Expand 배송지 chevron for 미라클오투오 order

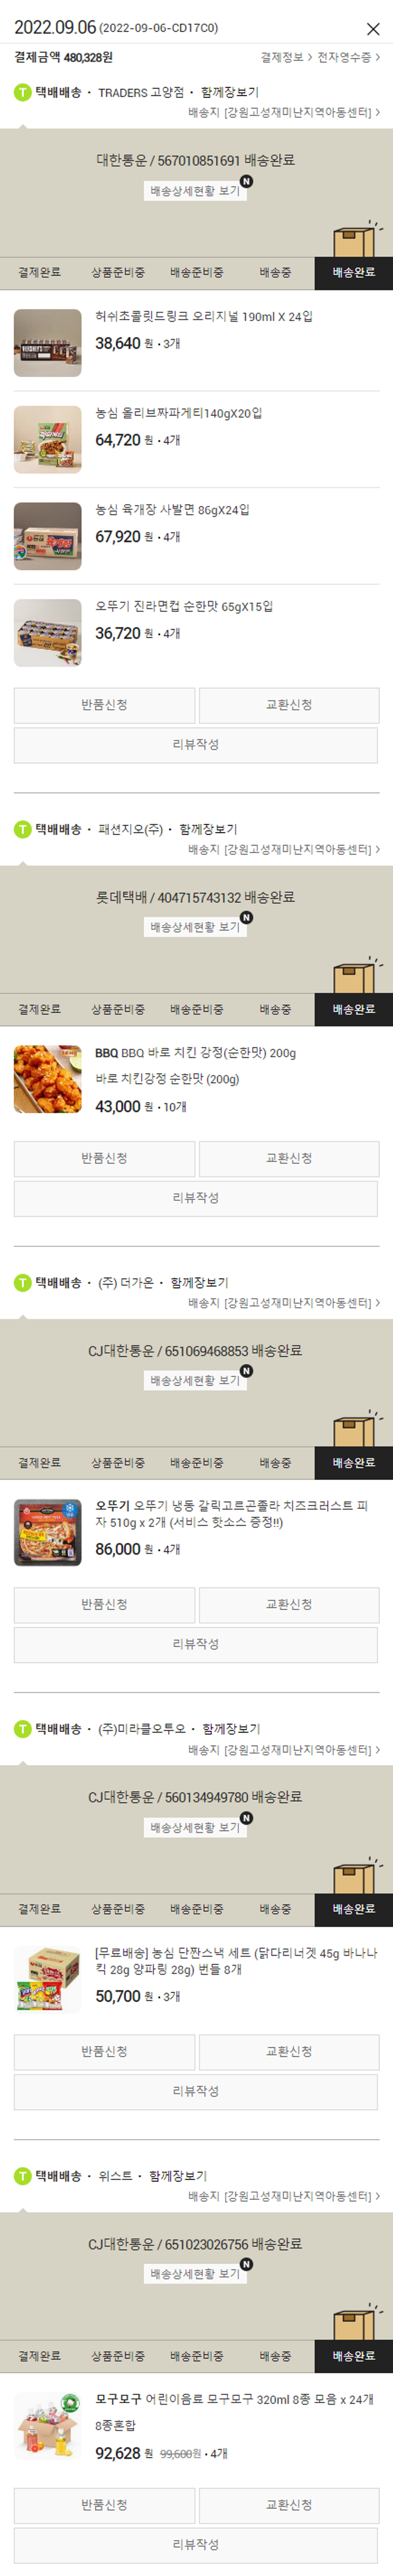click(x=377, y=1751)
